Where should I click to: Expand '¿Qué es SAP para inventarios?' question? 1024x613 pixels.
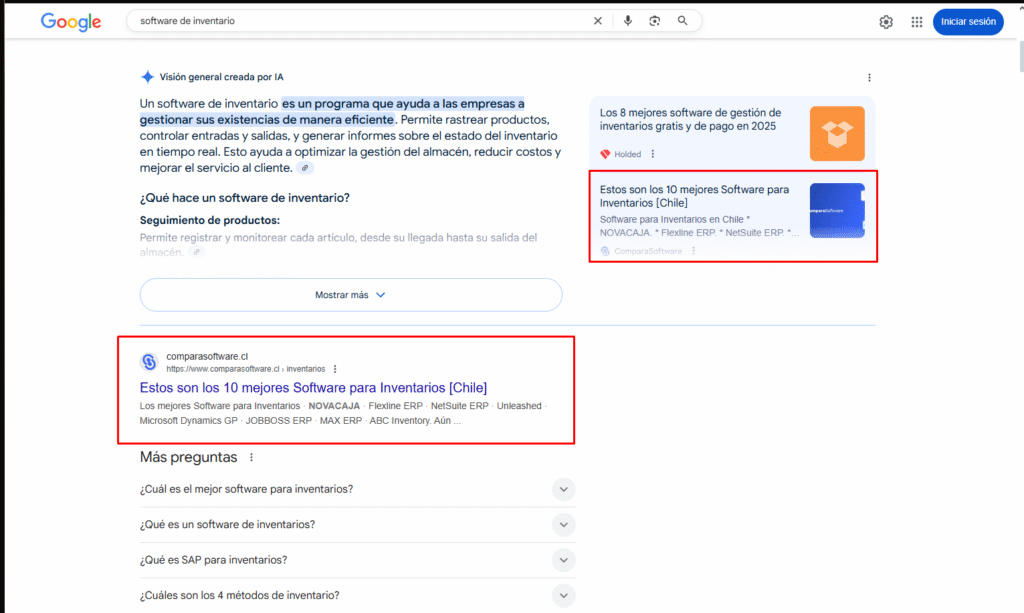(x=357, y=559)
